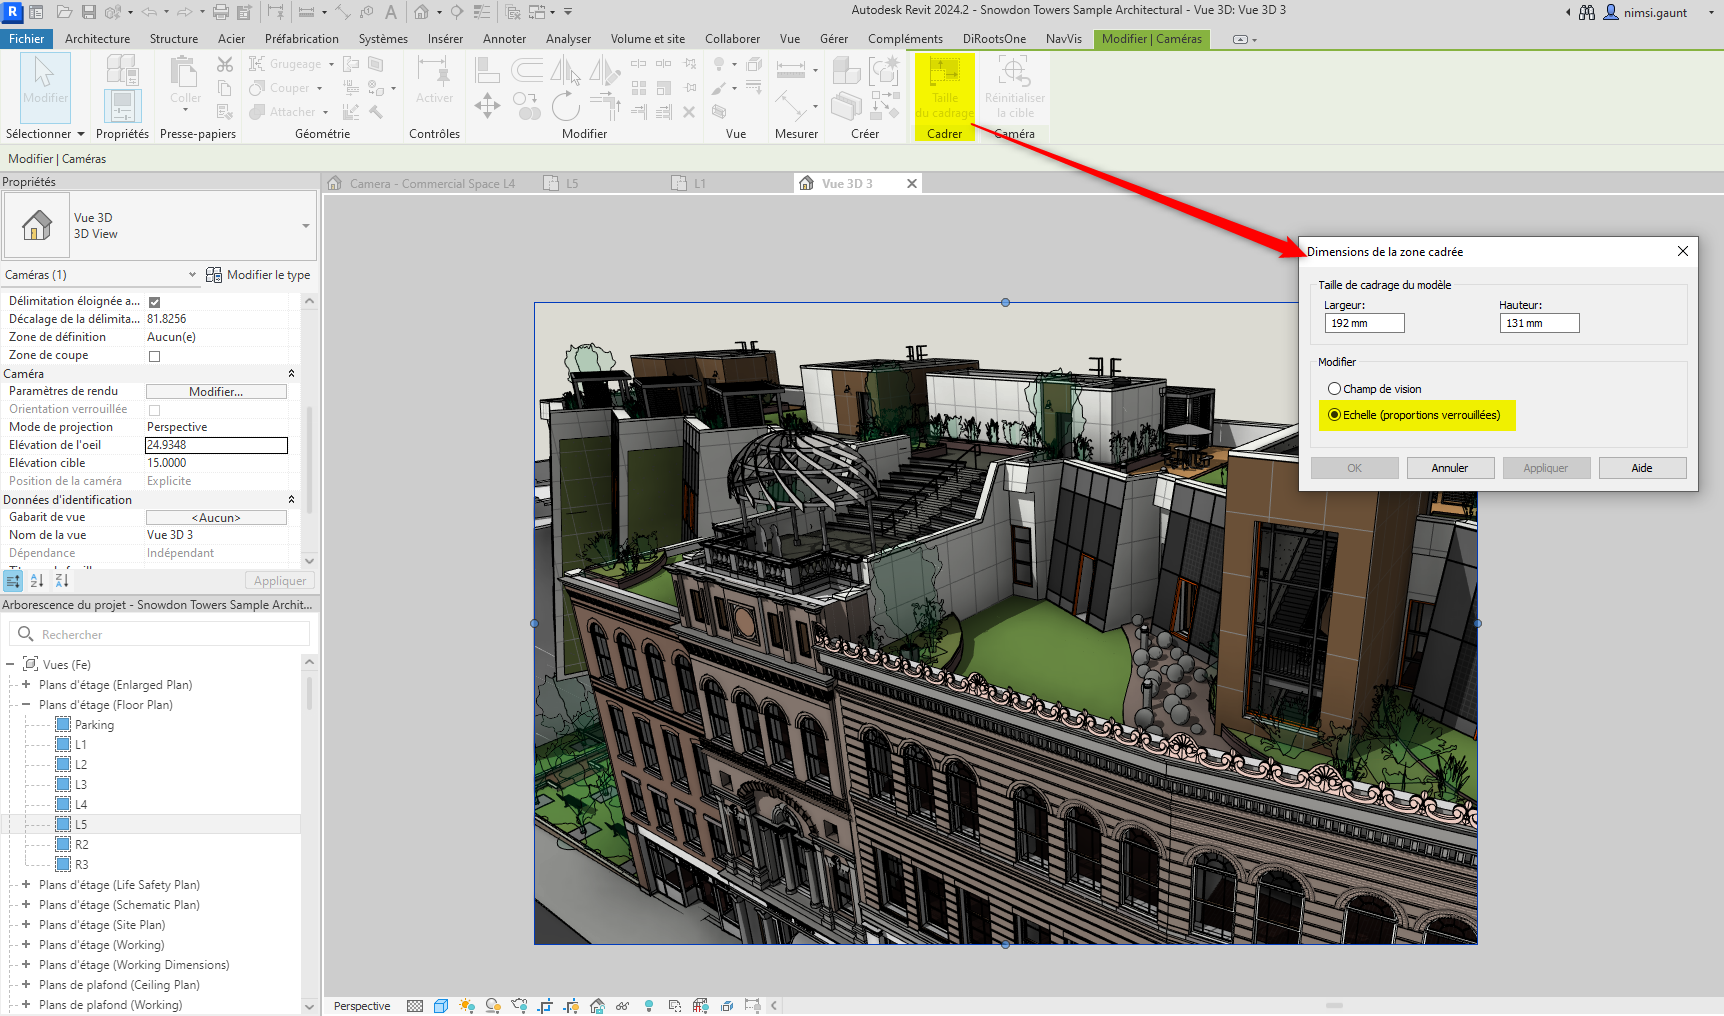Uncheck Délimitation éloignée active checkbox
Image resolution: width=1724 pixels, height=1016 pixels.
pyautogui.click(x=154, y=302)
